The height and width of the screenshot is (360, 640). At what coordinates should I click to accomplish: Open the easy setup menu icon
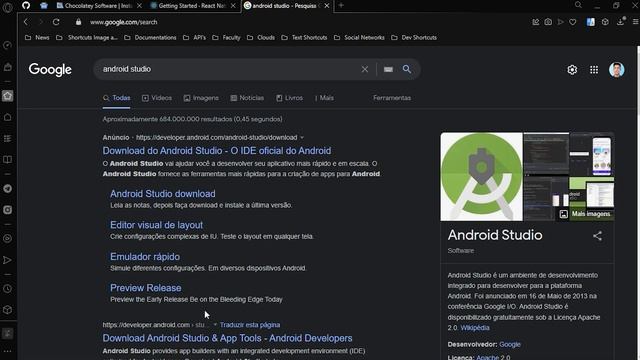636,22
